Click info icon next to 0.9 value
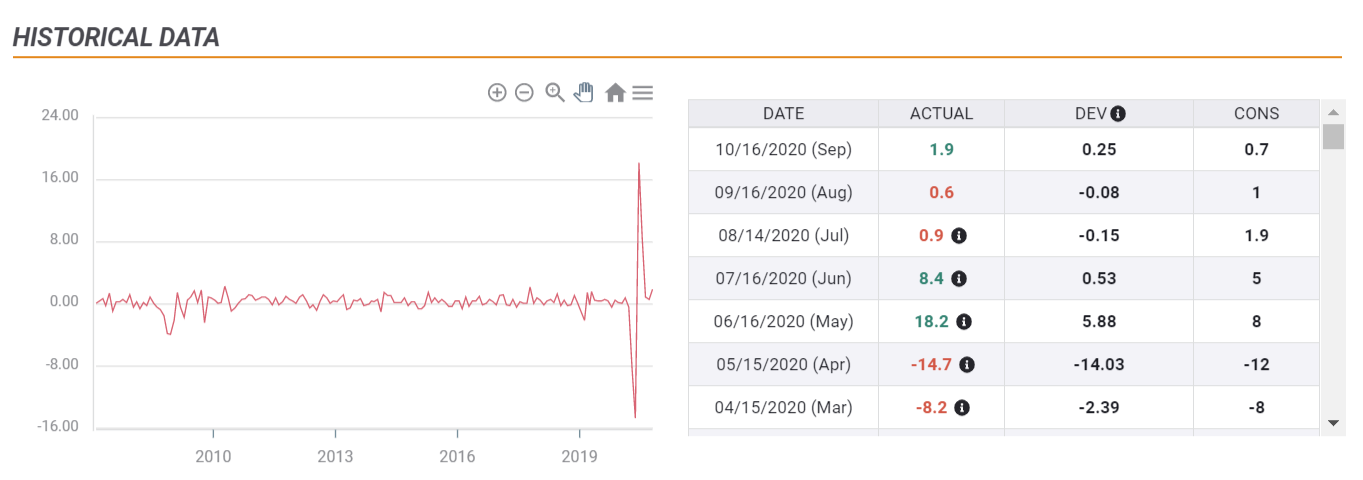This screenshot has width=1363, height=480. point(959,236)
